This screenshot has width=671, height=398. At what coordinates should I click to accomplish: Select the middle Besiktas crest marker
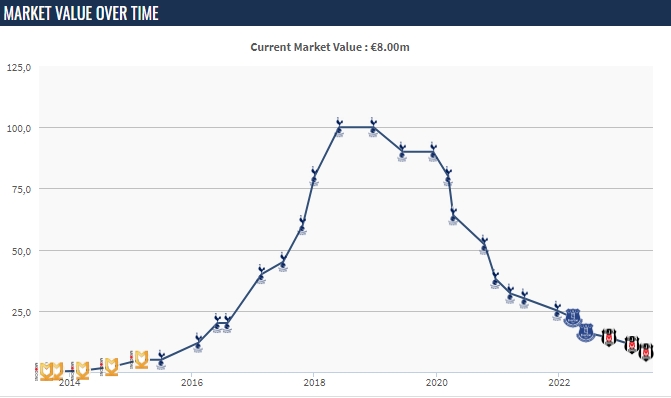coord(632,345)
